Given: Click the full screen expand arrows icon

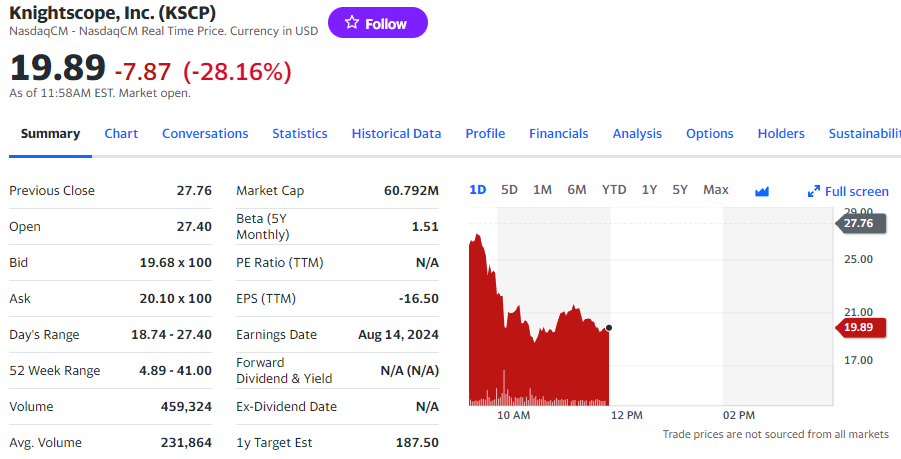Looking at the screenshot, I should click(814, 191).
